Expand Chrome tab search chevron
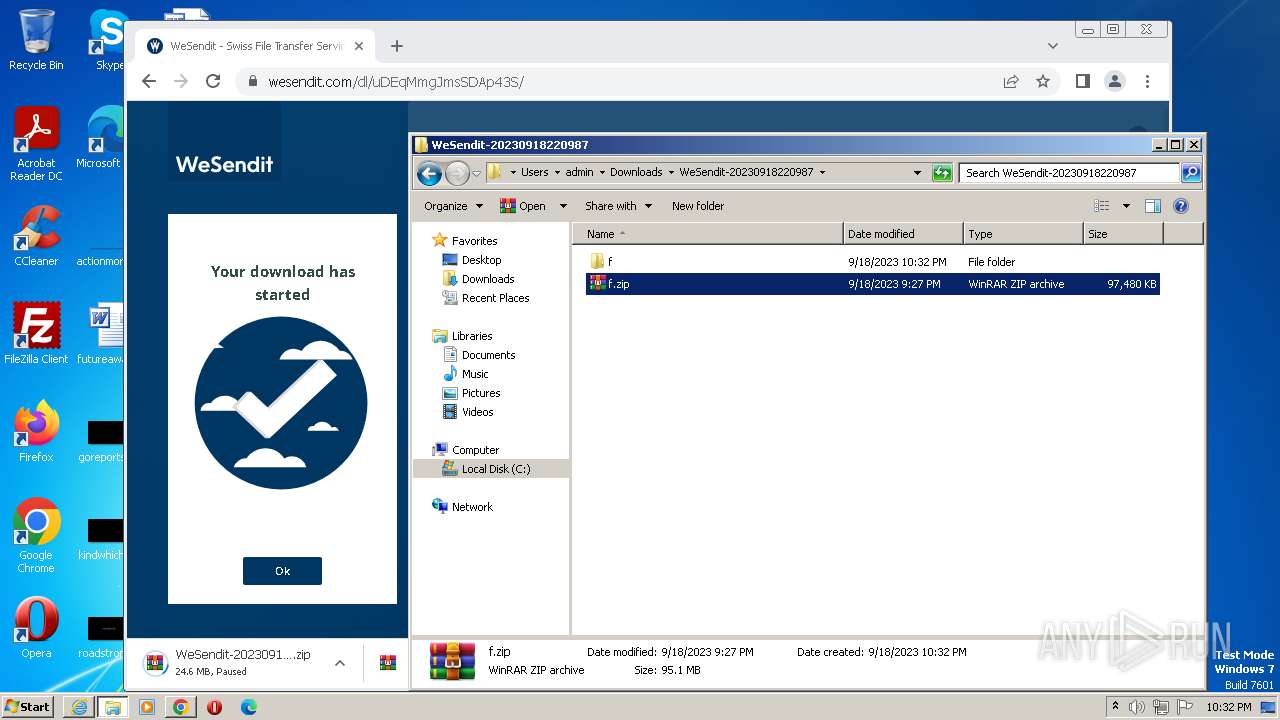Image resolution: width=1280 pixels, height=720 pixels. click(1053, 46)
